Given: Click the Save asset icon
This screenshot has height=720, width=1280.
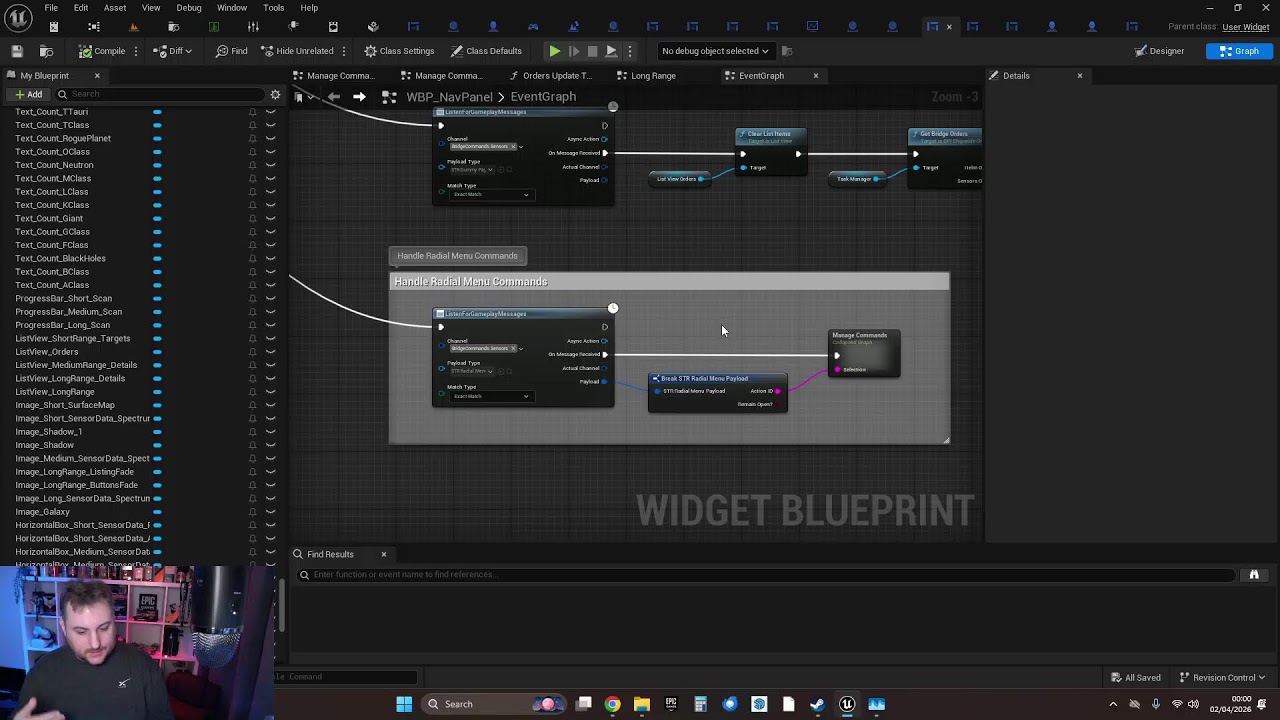Looking at the screenshot, I should click(x=17, y=51).
